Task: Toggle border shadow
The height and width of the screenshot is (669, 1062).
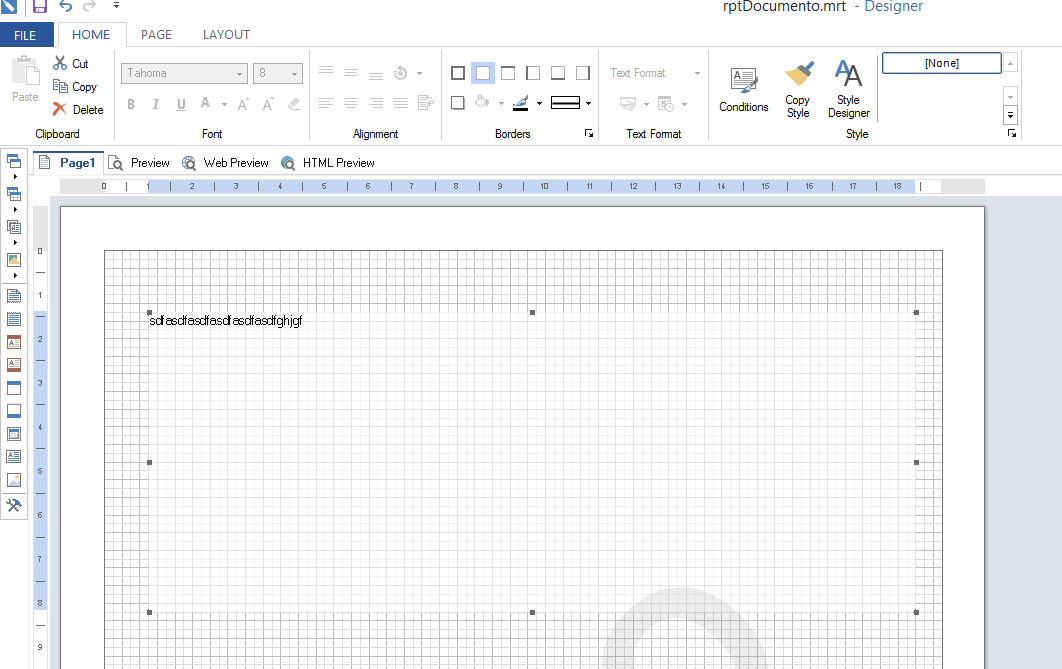Action: click(x=458, y=103)
